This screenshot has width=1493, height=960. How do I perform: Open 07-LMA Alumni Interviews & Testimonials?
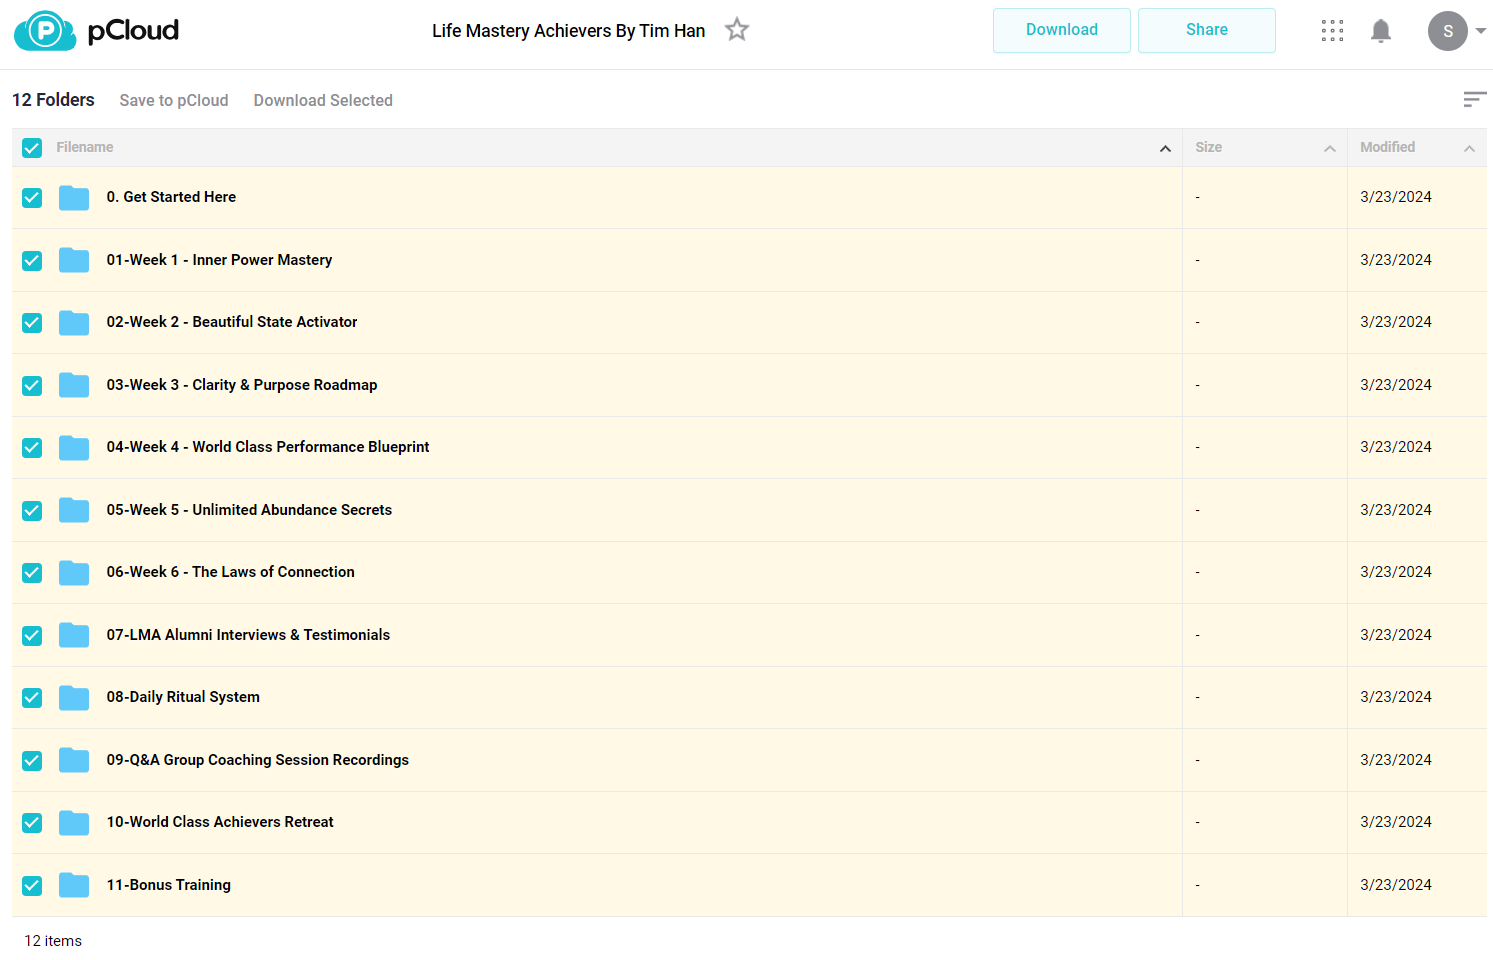248,635
